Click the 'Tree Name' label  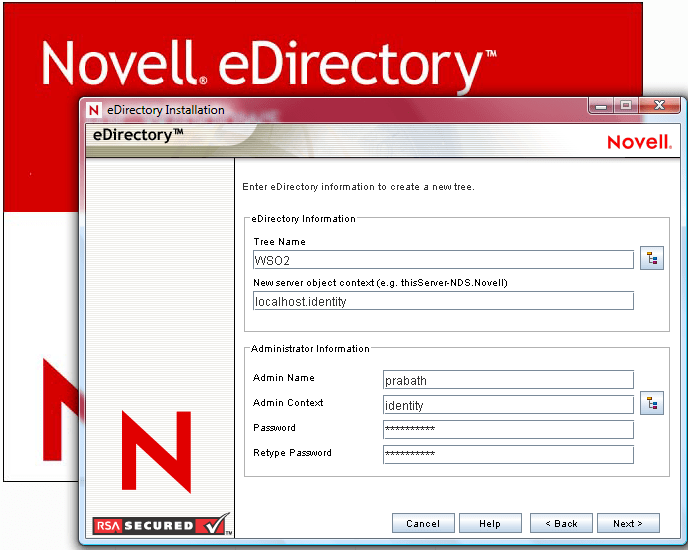[x=280, y=241]
